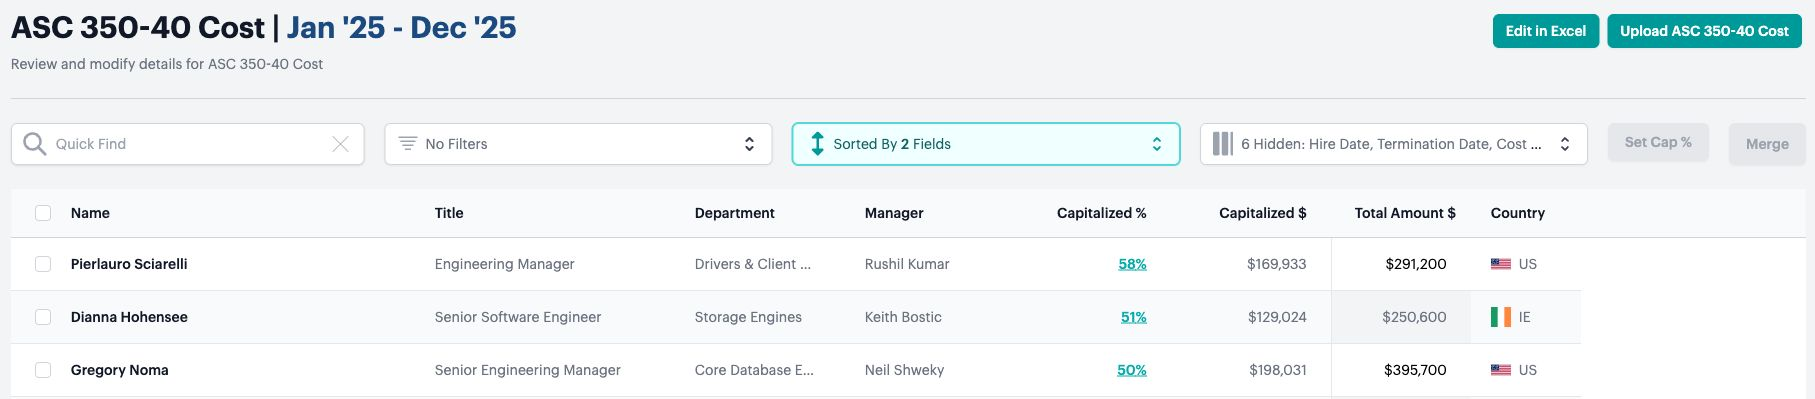Open the No Filters dropdown

578,144
